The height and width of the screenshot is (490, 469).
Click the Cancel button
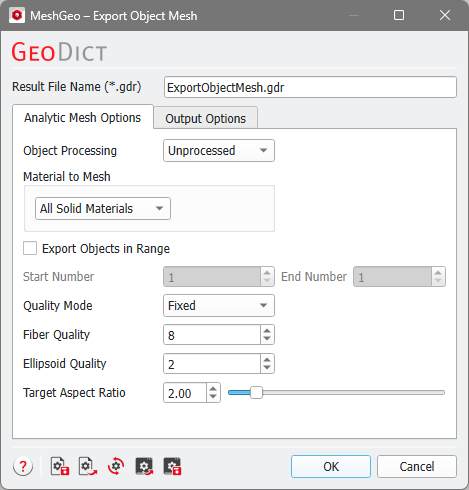(417, 466)
